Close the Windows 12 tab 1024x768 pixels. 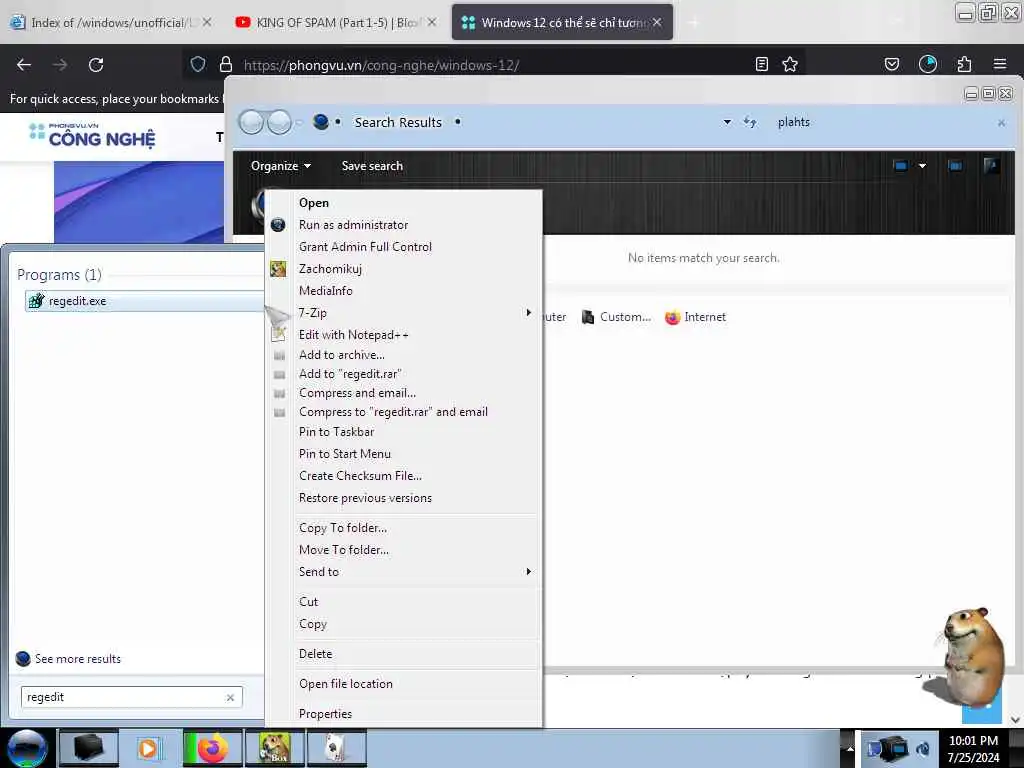coord(657,22)
